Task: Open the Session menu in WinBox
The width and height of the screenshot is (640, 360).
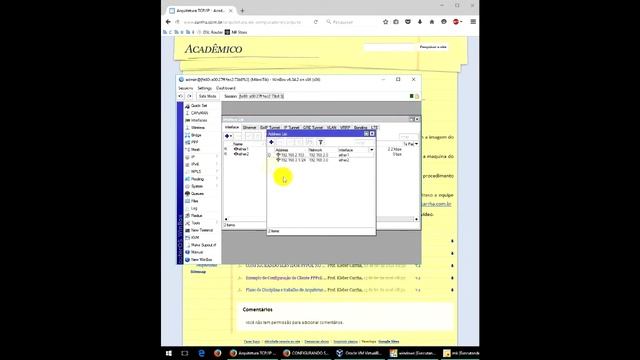Action: (x=186, y=88)
